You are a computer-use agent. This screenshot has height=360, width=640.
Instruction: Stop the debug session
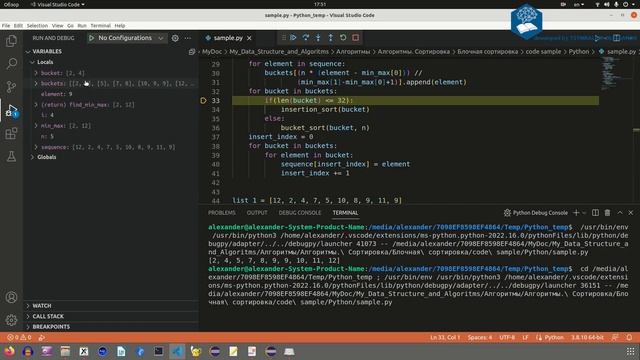(356, 38)
